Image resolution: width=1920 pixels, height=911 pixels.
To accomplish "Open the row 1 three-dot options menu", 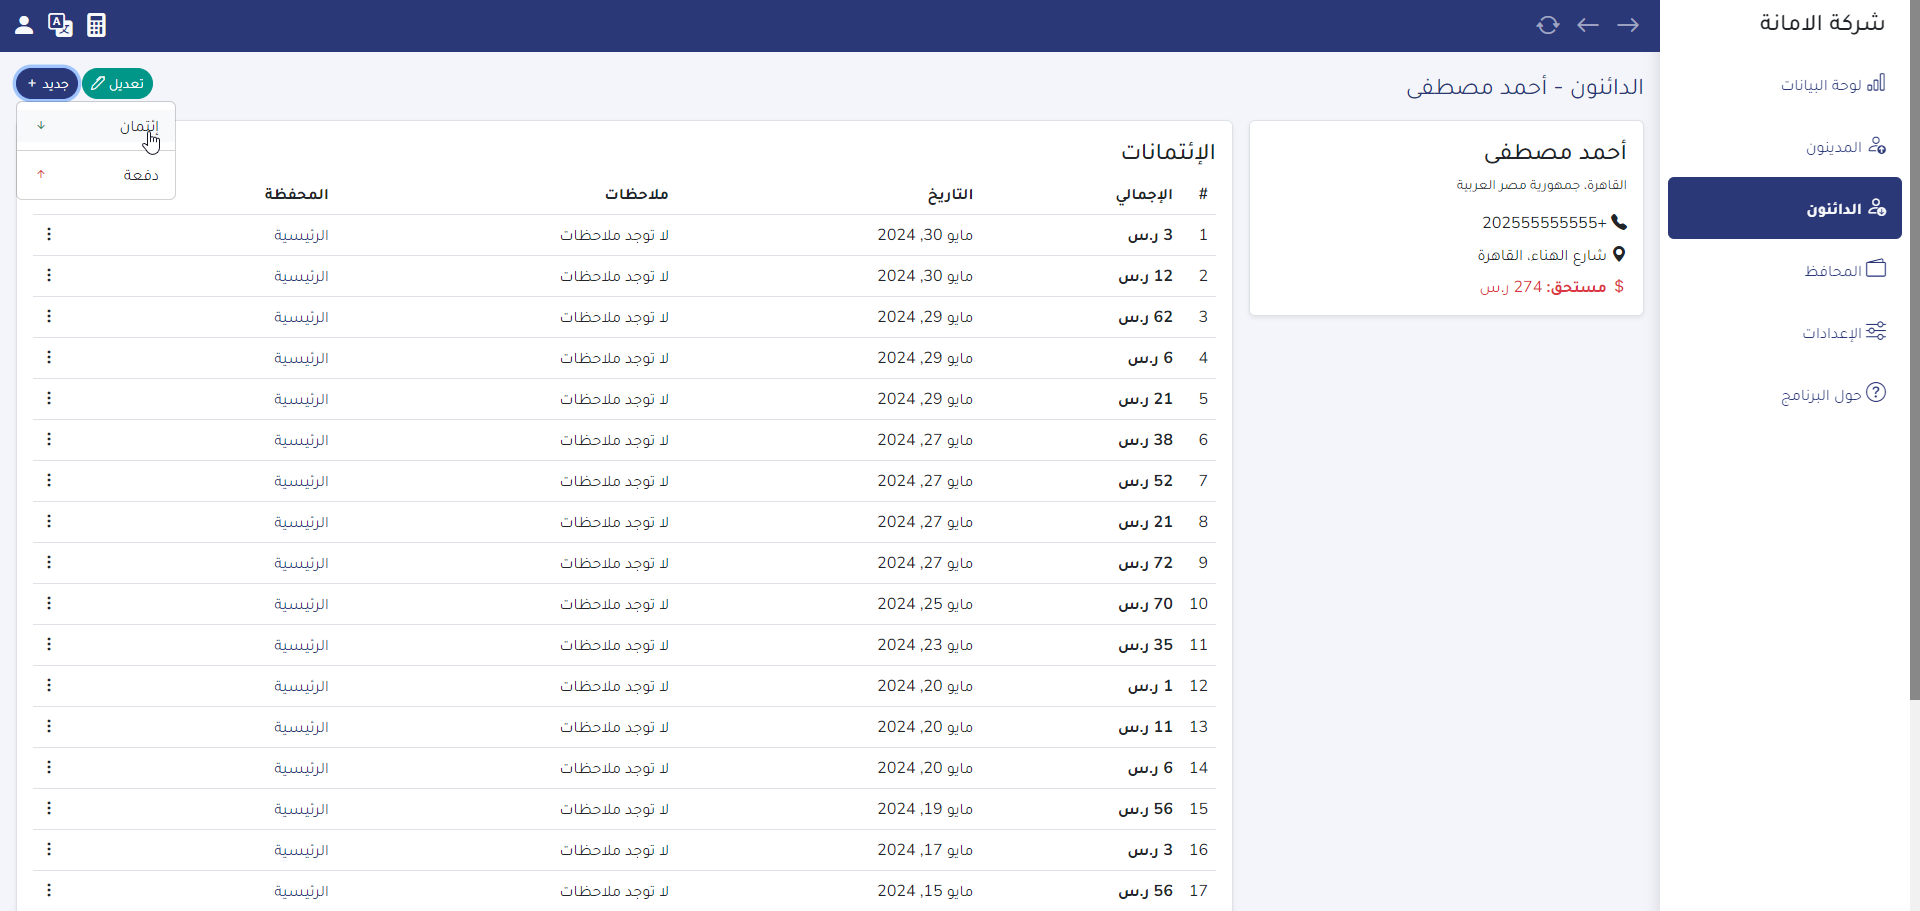I will click(49, 234).
